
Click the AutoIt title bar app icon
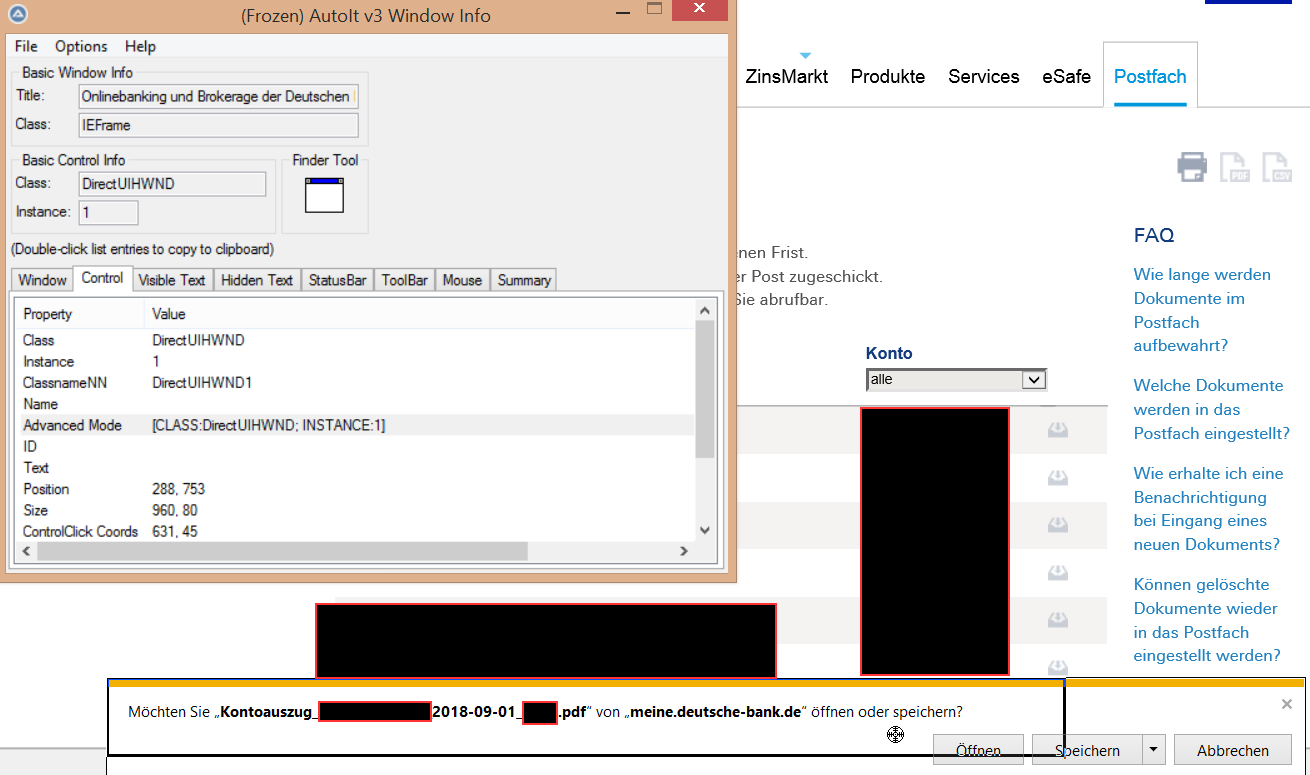coord(19,15)
